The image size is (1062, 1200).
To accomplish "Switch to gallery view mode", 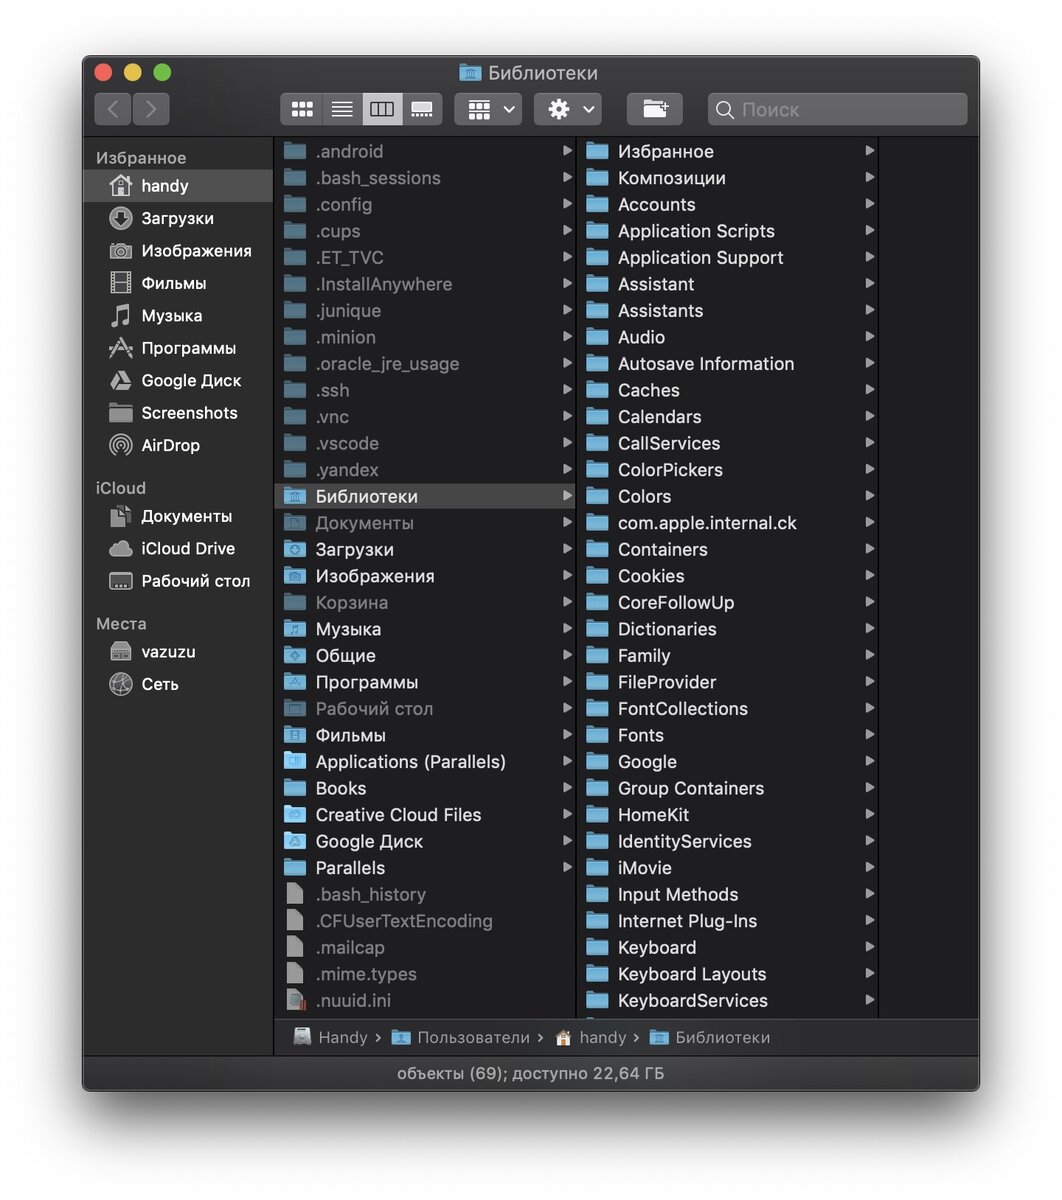I will [x=422, y=109].
